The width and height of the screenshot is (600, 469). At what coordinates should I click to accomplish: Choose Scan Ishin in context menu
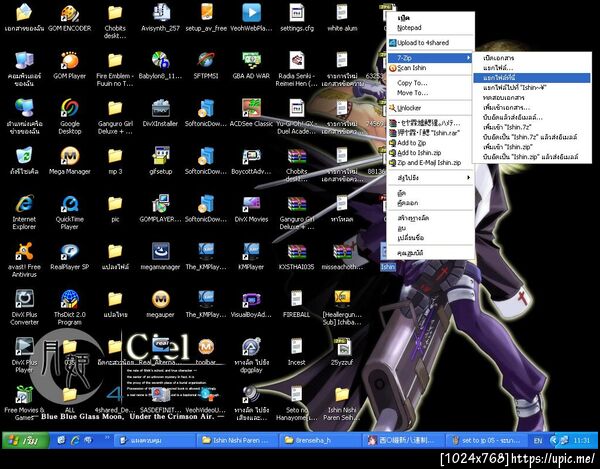tap(430, 68)
